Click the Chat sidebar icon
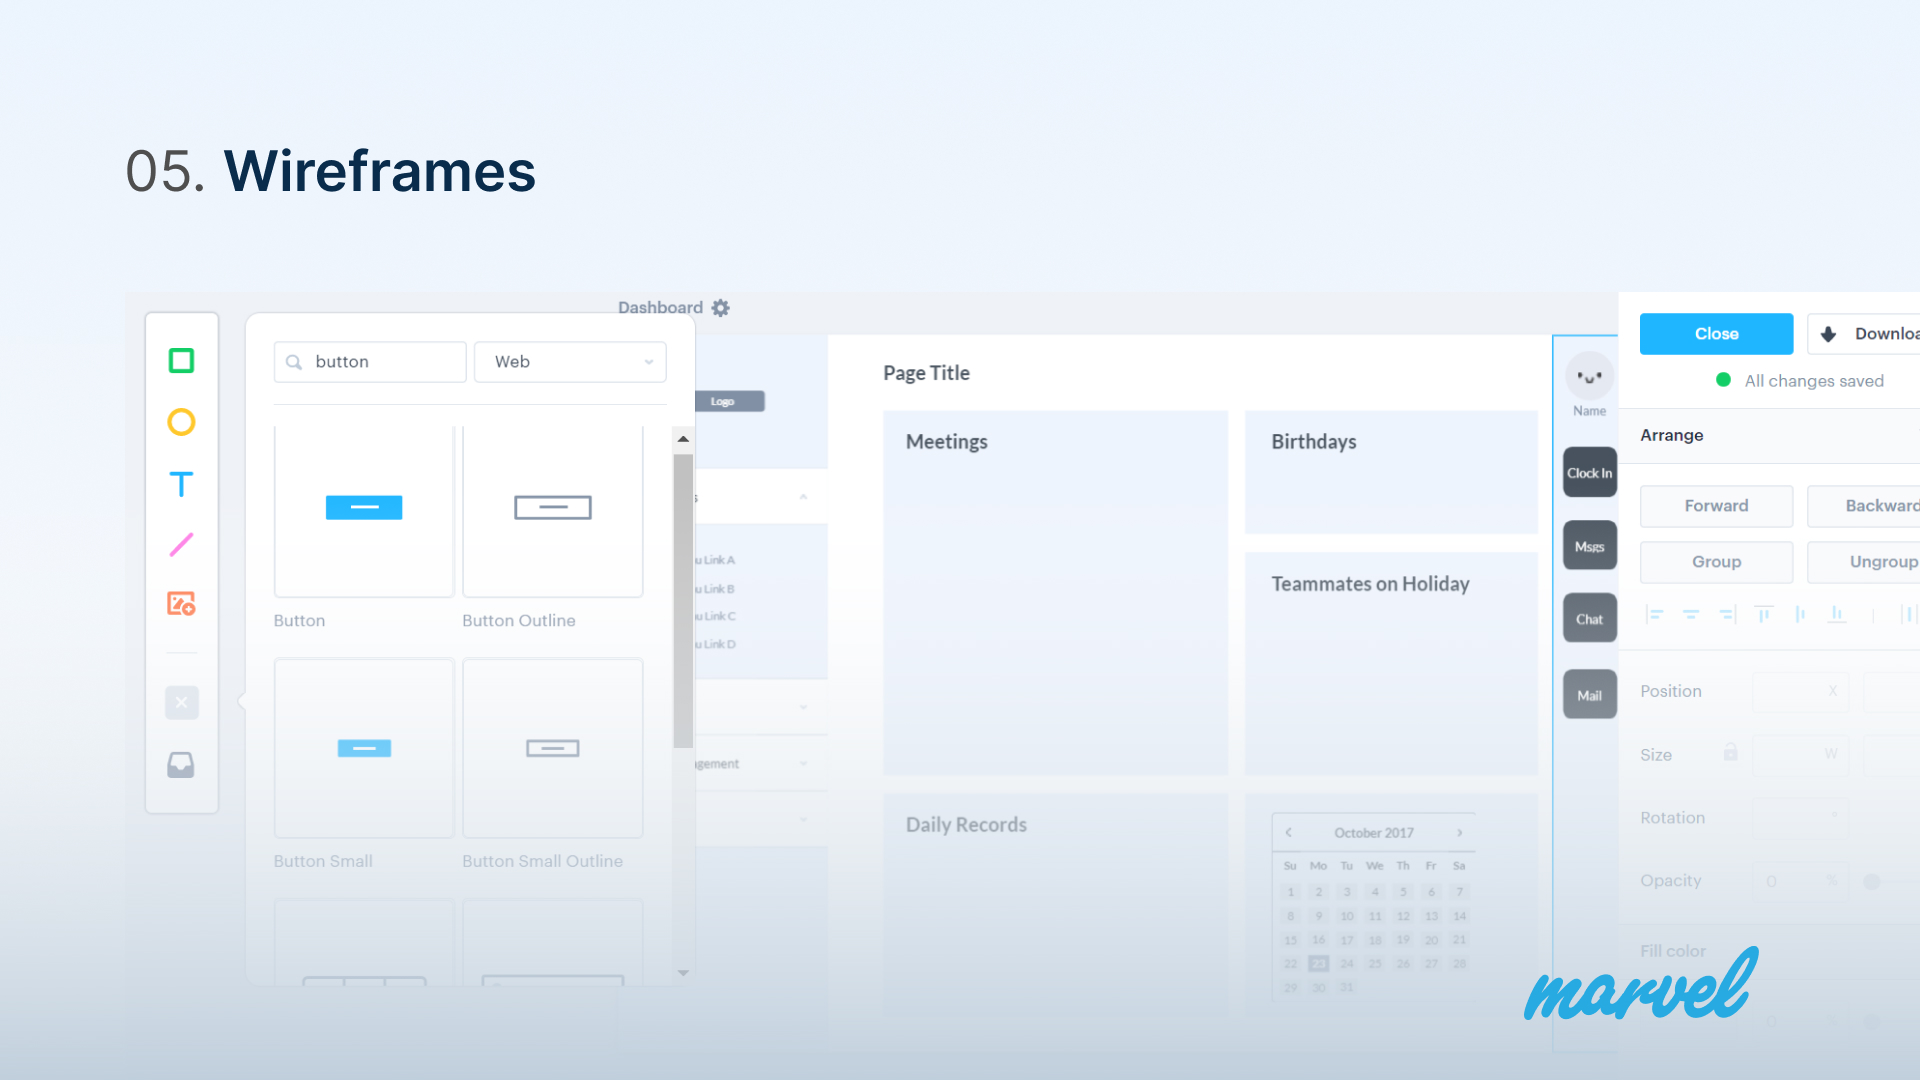The image size is (1920, 1080). [x=1588, y=618]
